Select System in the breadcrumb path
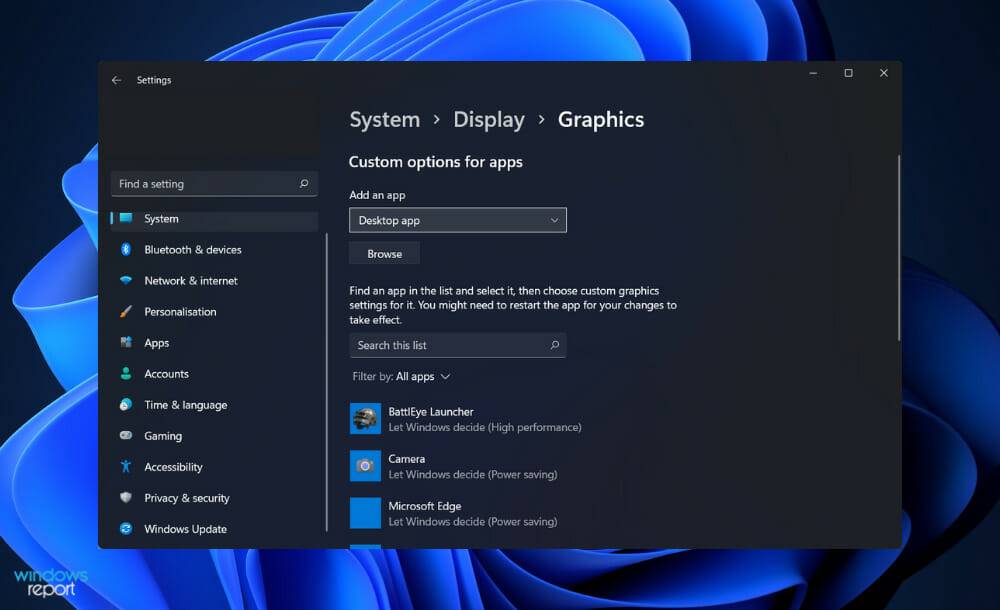The image size is (1000, 610). pos(384,119)
